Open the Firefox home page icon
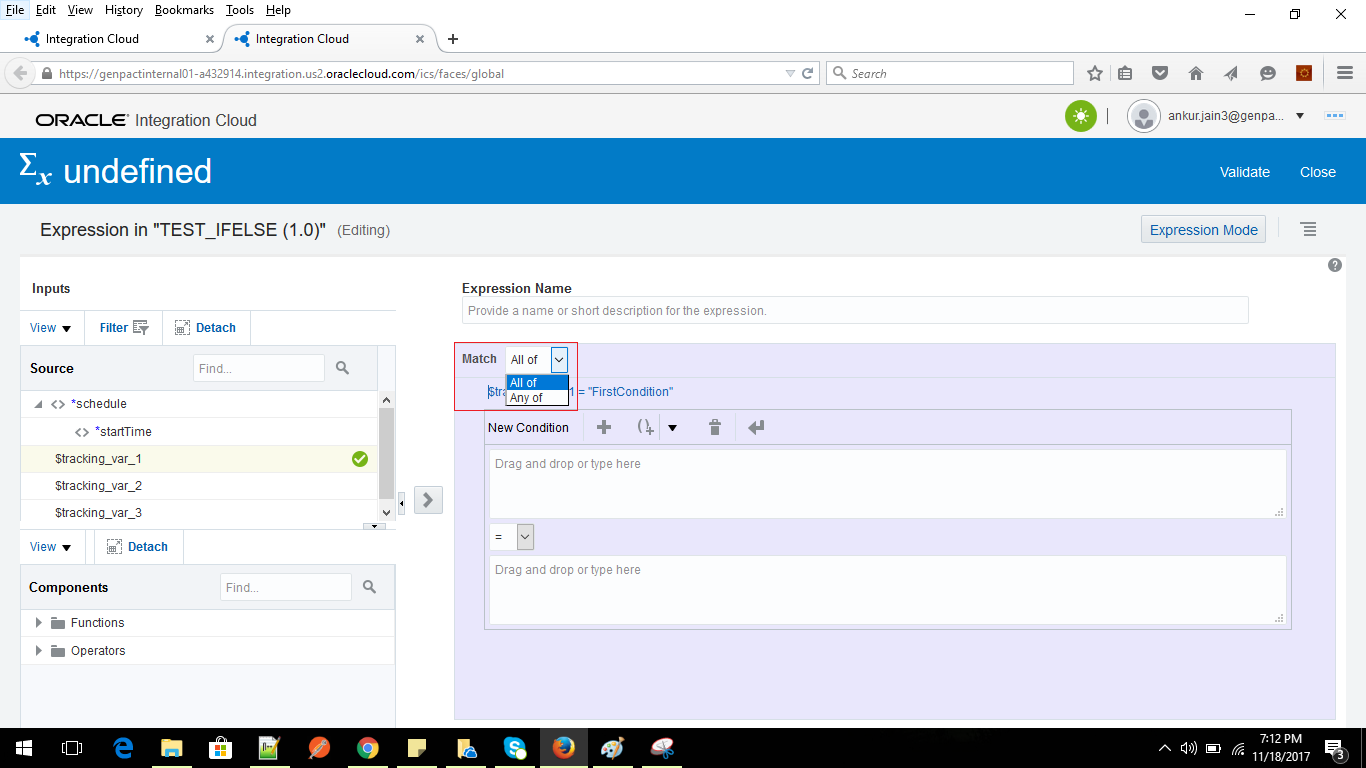Image resolution: width=1366 pixels, height=768 pixels. point(1196,73)
